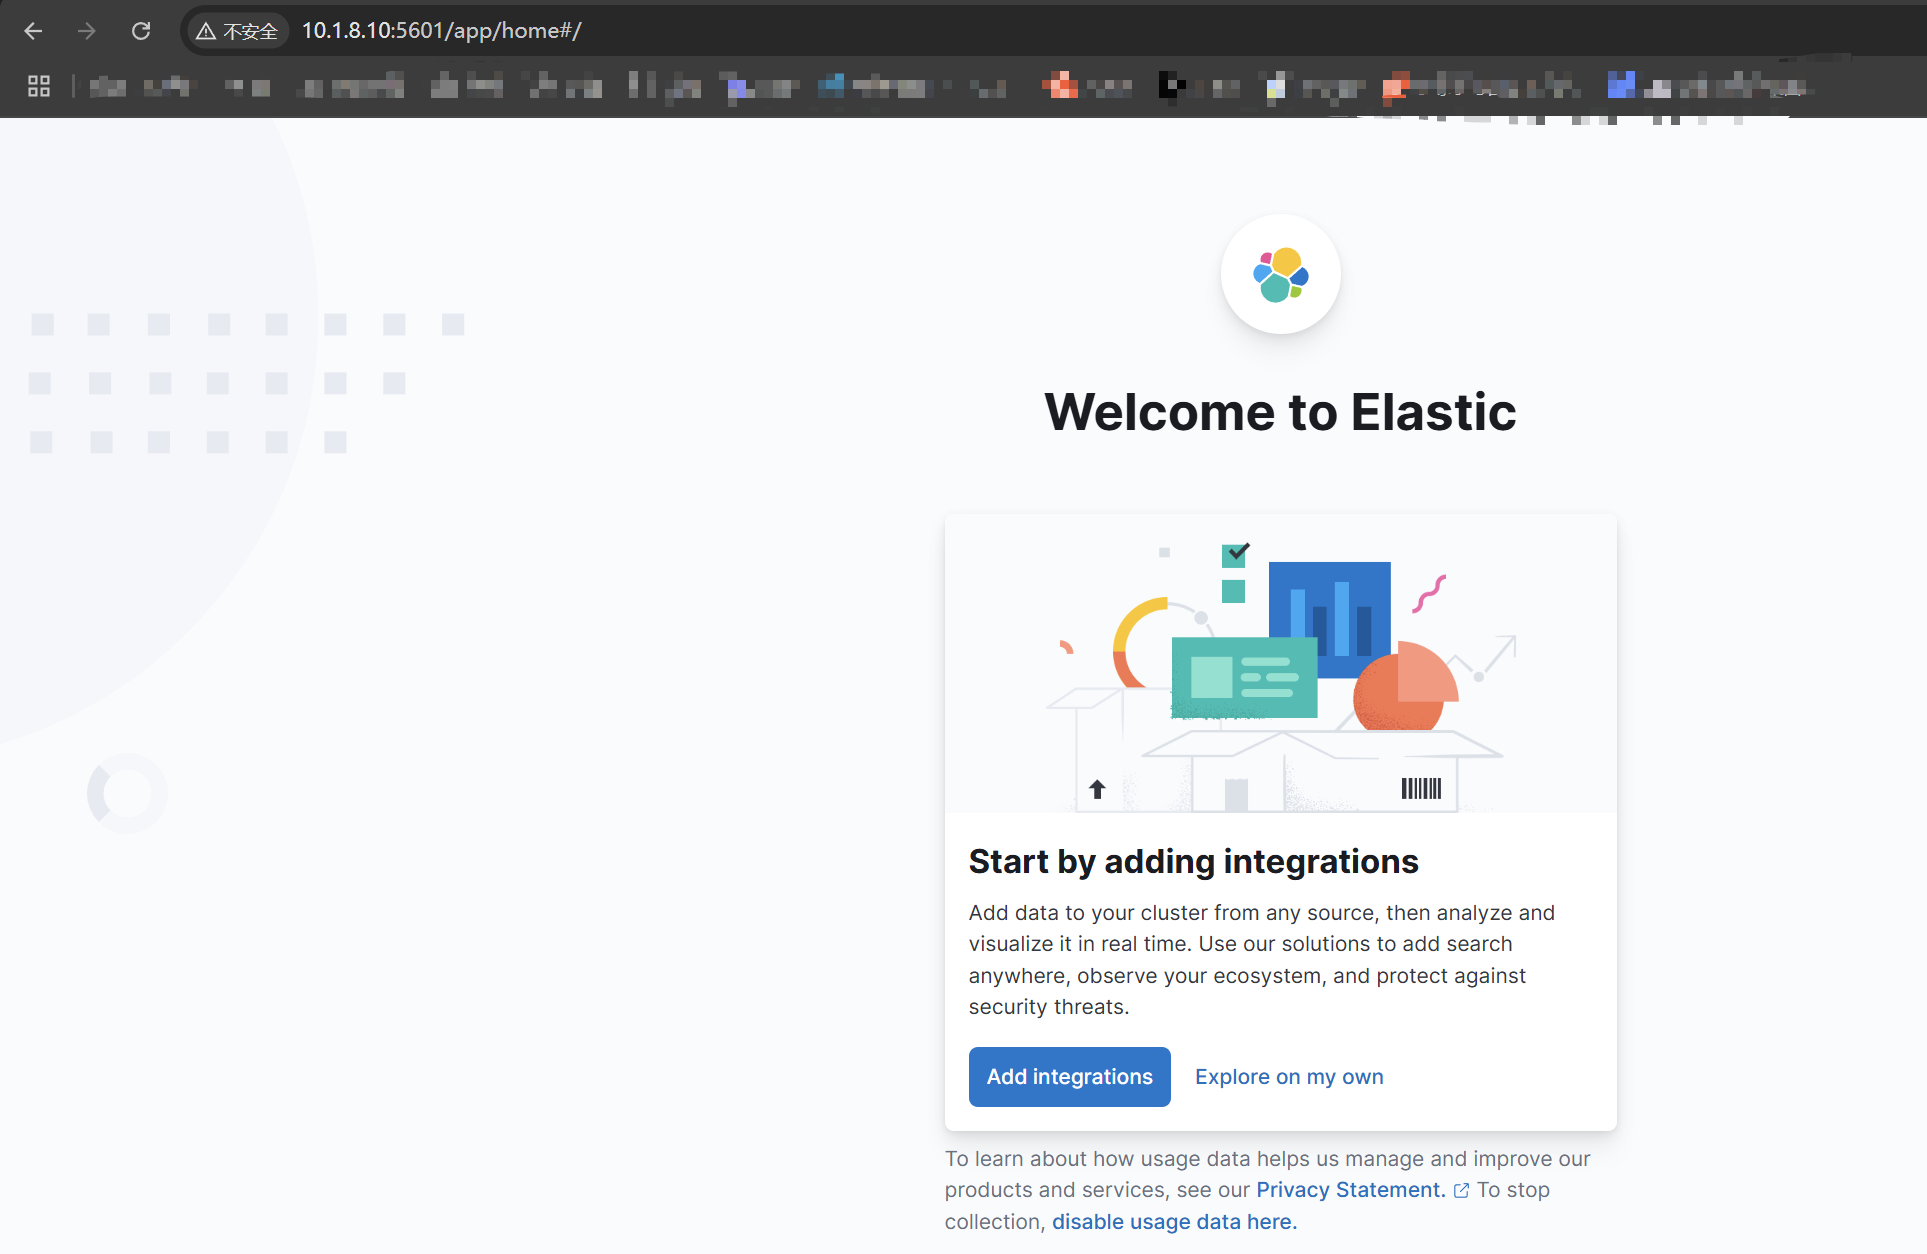This screenshot has width=1927, height=1254.
Task: Click the external link icon after Privacy Statement
Action: tap(1461, 1190)
